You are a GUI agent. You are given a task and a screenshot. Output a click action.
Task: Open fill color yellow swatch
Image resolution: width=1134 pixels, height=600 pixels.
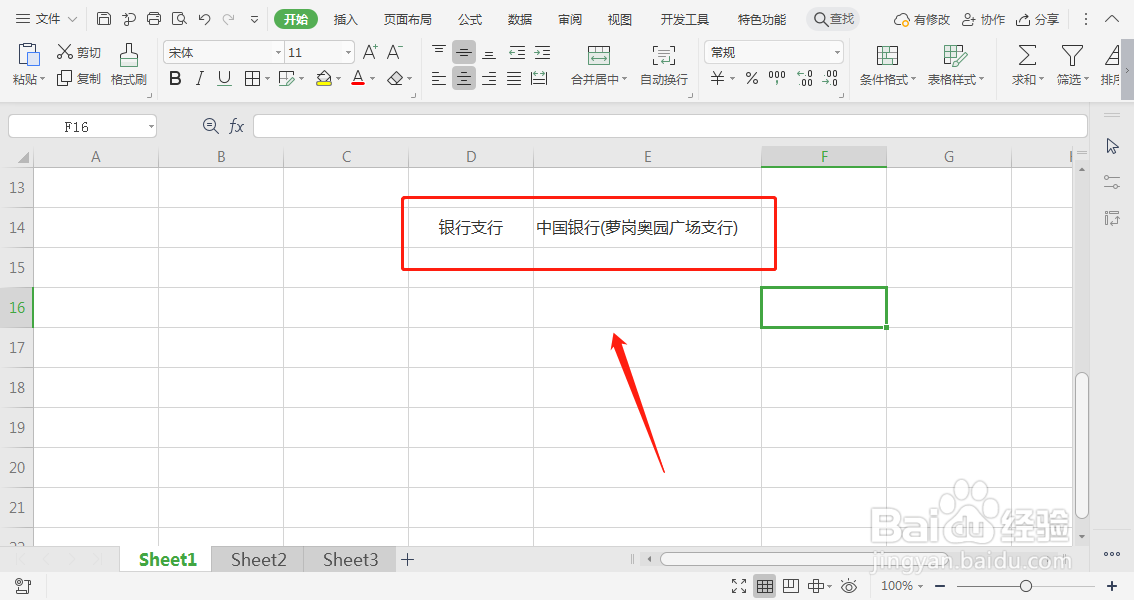pos(324,78)
